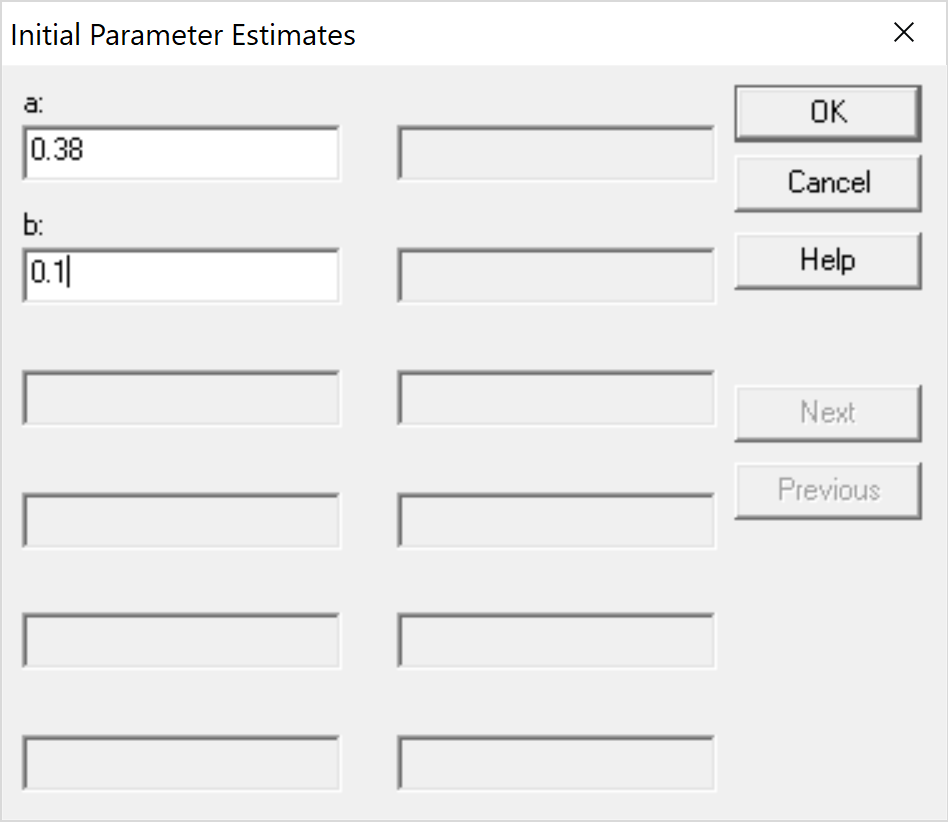Go to the Next parameter page
This screenshot has height=822, width=948.
point(827,412)
